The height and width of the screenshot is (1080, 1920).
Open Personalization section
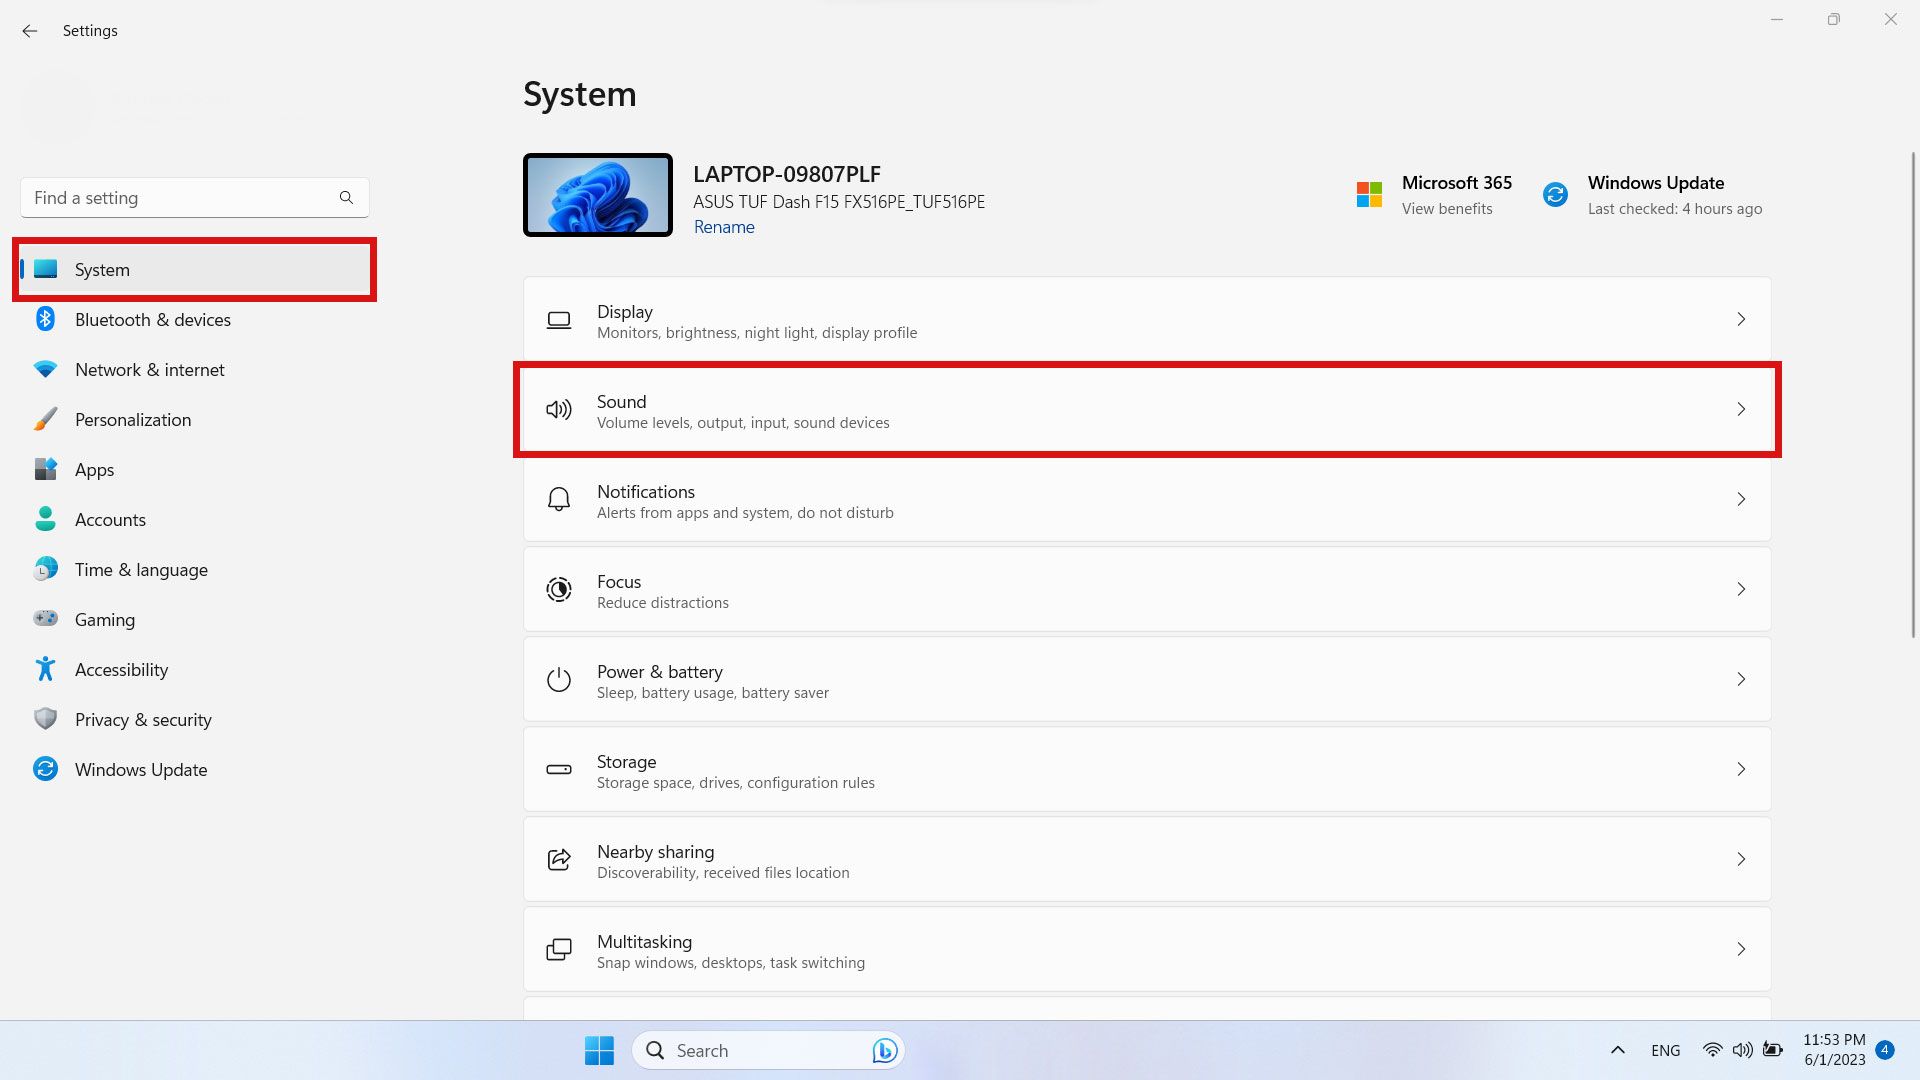pyautogui.click(x=195, y=420)
